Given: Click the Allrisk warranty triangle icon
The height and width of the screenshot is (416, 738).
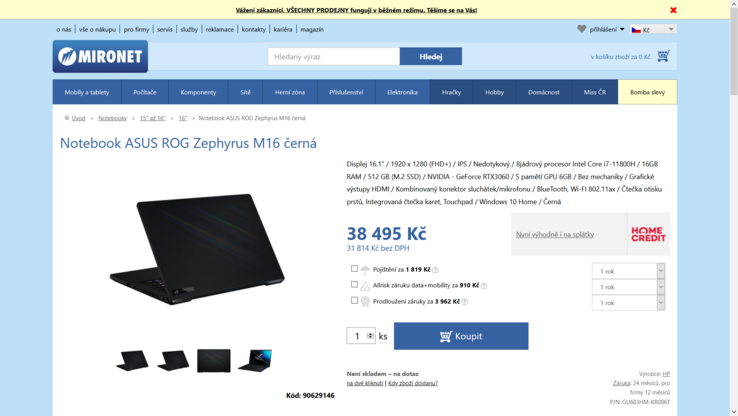Looking at the screenshot, I should pyautogui.click(x=365, y=286).
